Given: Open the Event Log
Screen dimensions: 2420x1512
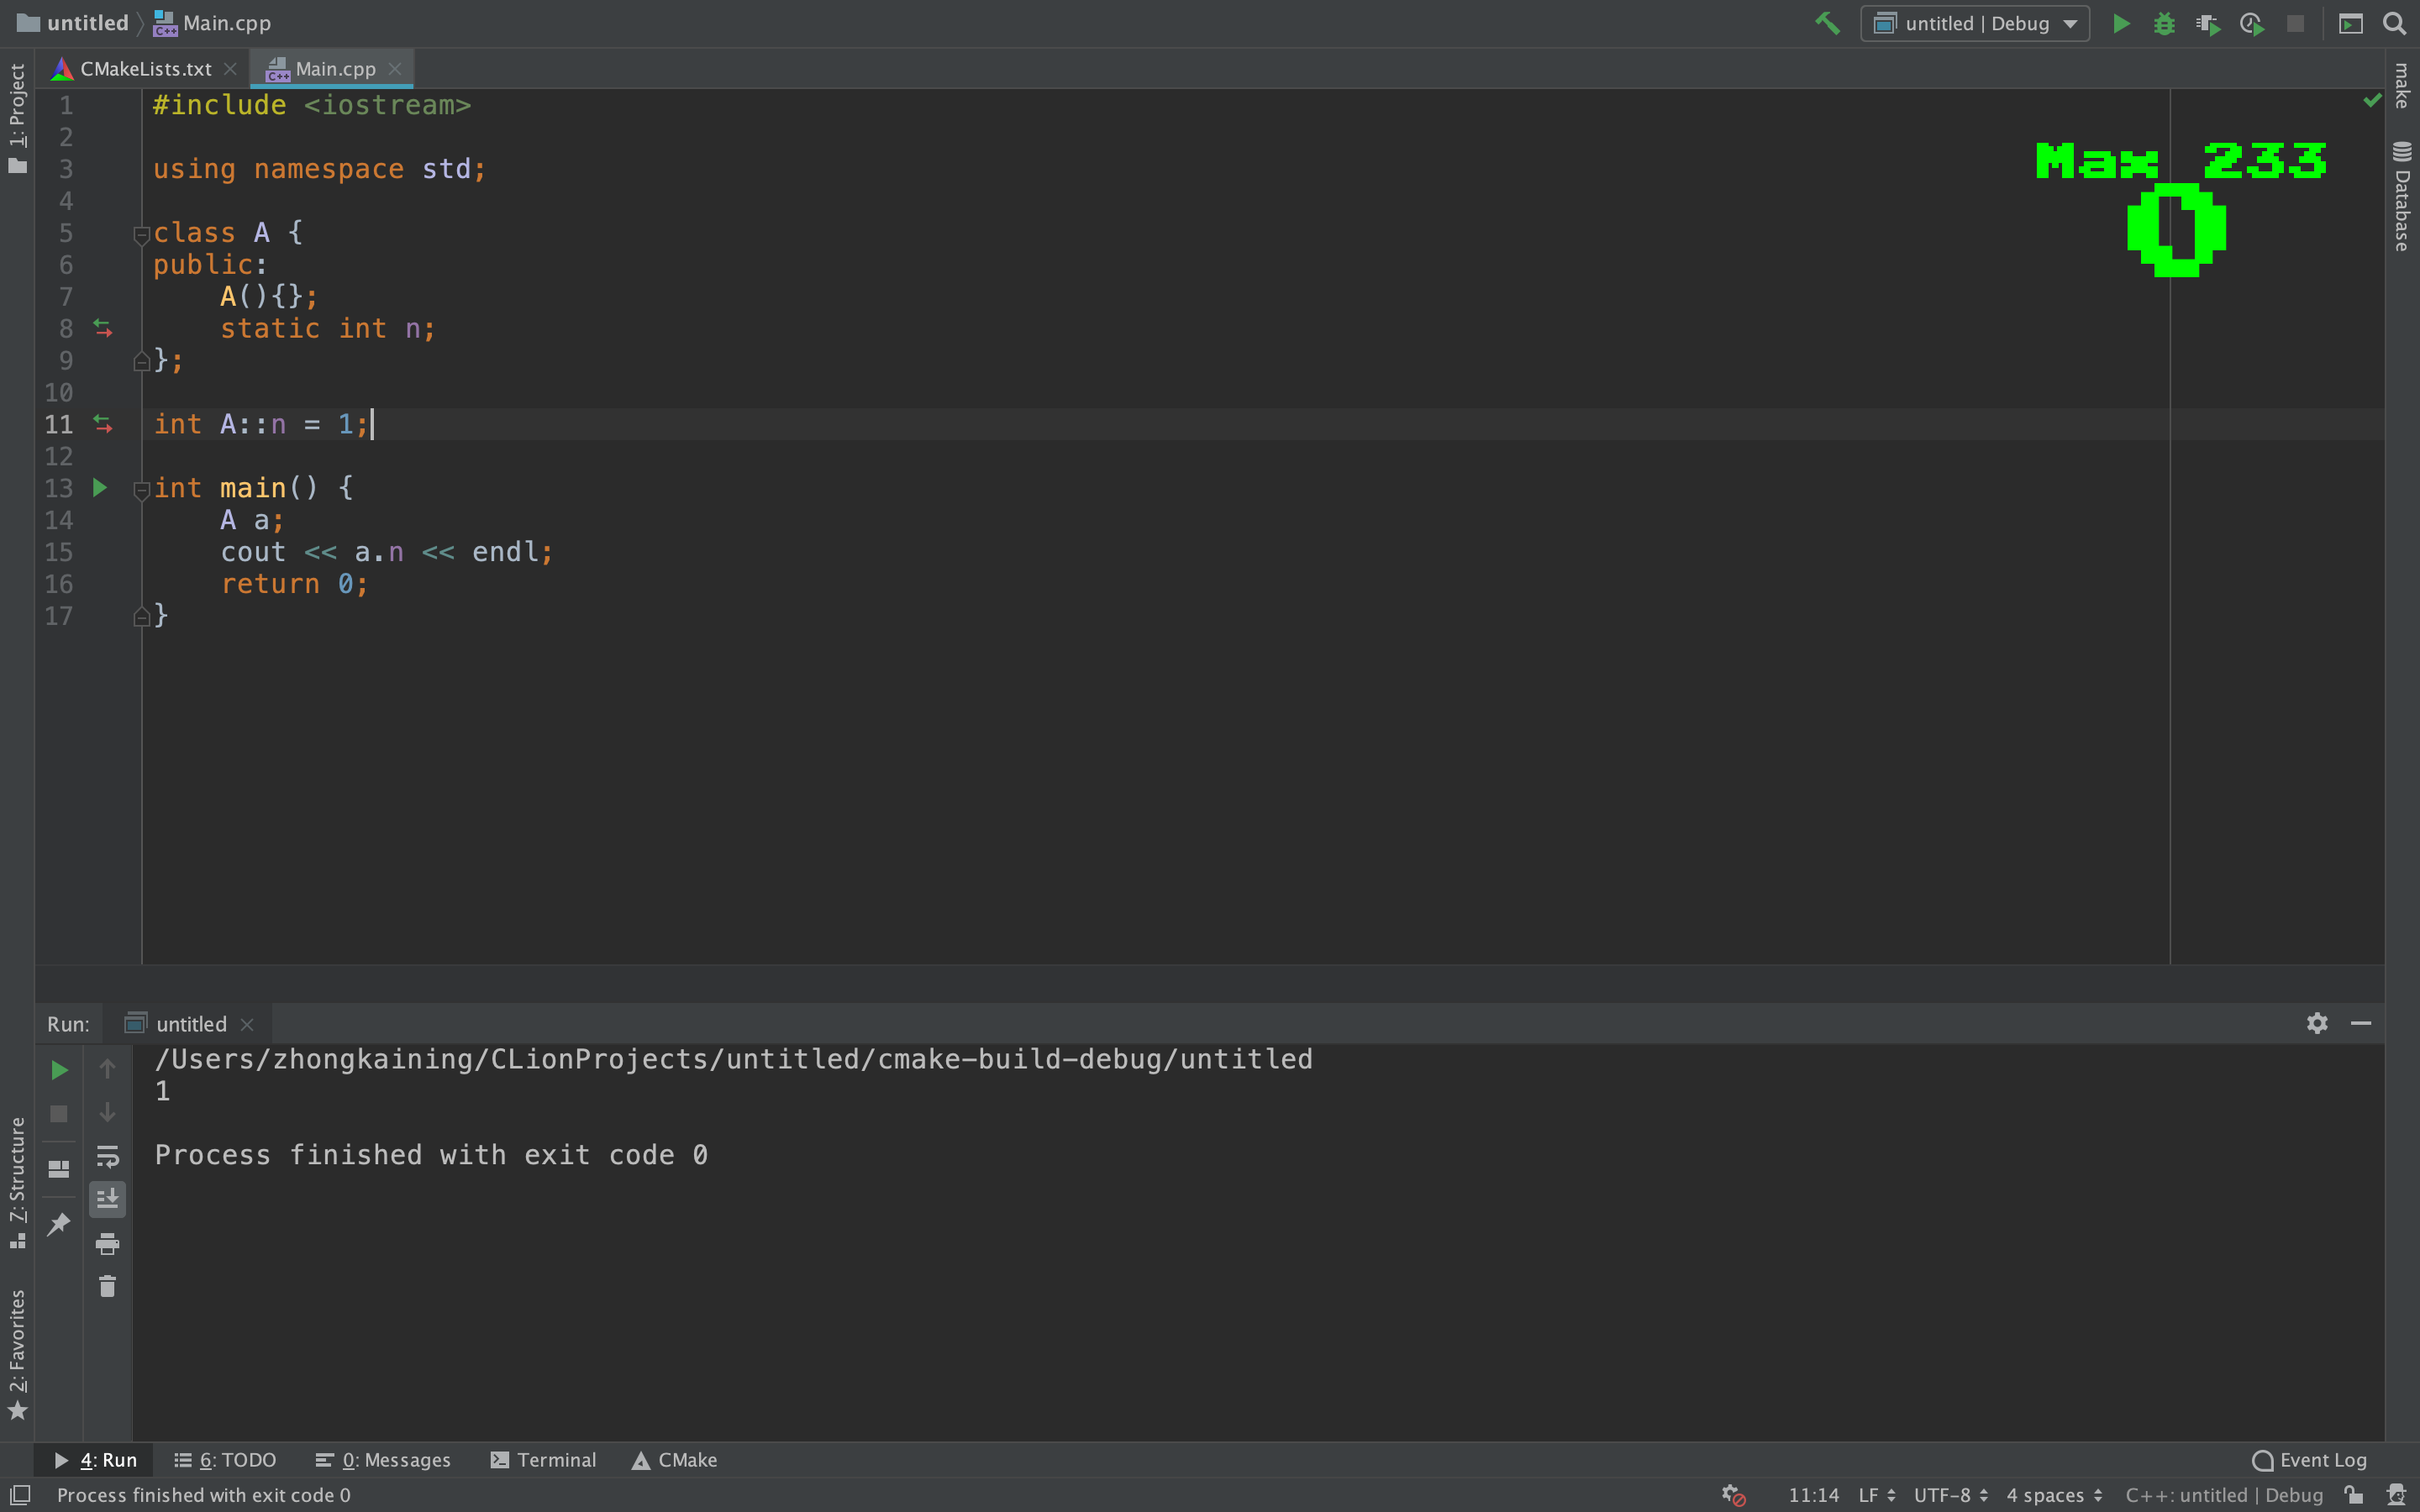Looking at the screenshot, I should pos(2309,1460).
